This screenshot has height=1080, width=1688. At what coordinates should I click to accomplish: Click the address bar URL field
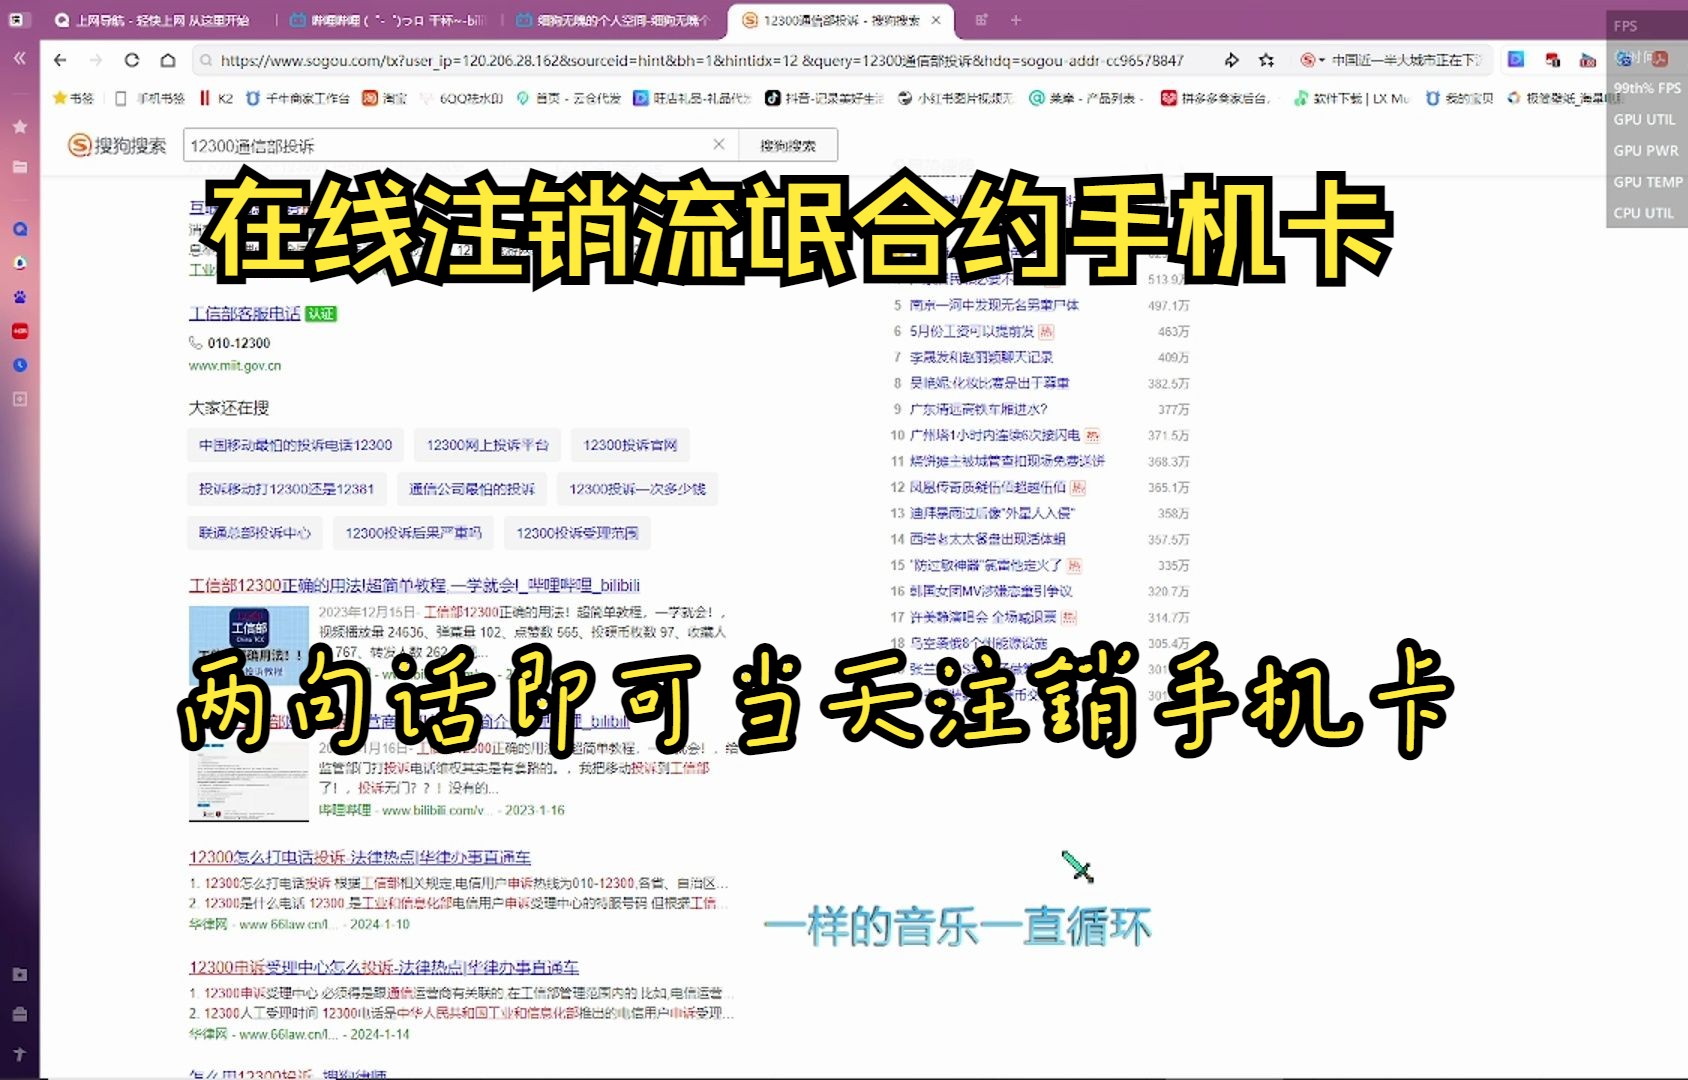(702, 60)
